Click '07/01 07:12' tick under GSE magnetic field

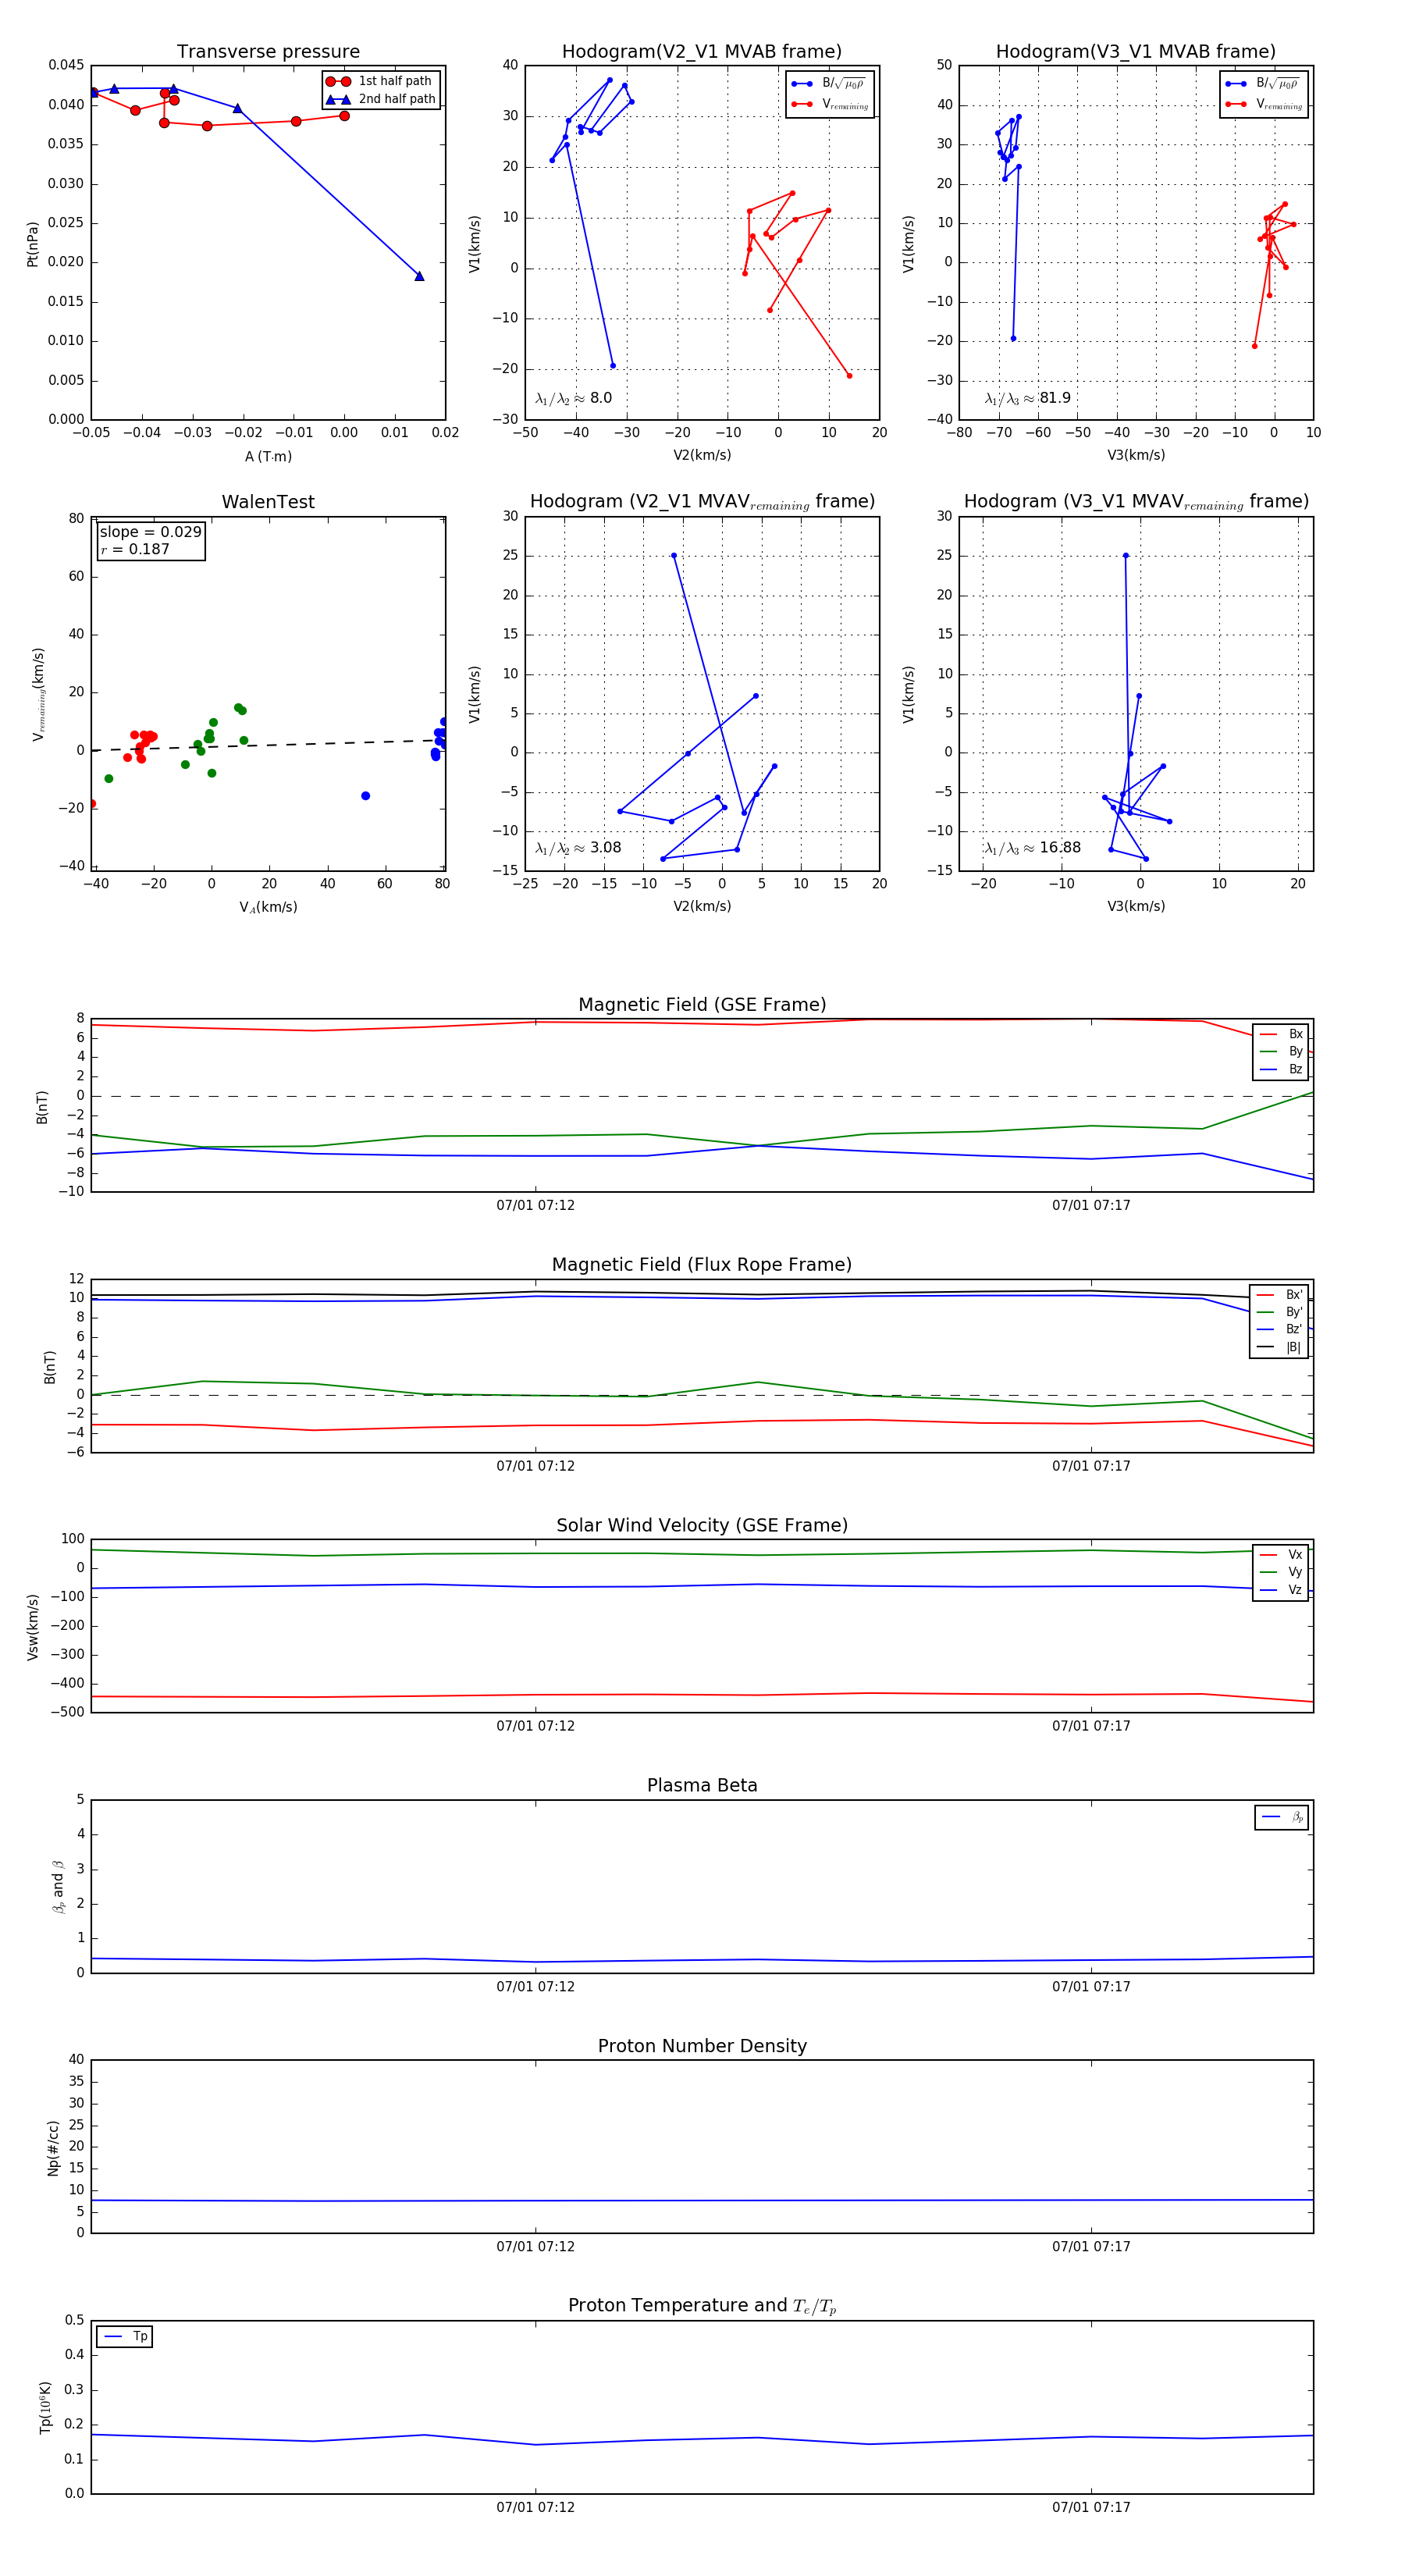coord(536,1205)
